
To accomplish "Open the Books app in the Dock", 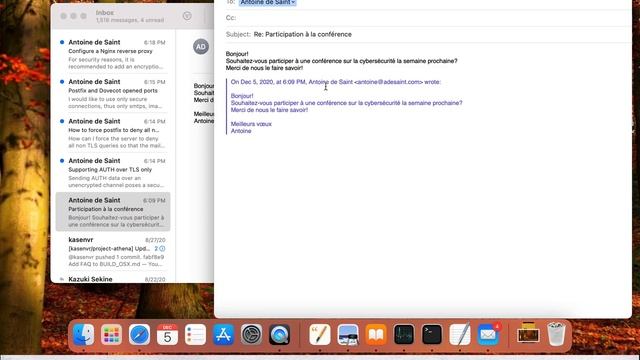I will click(376, 335).
